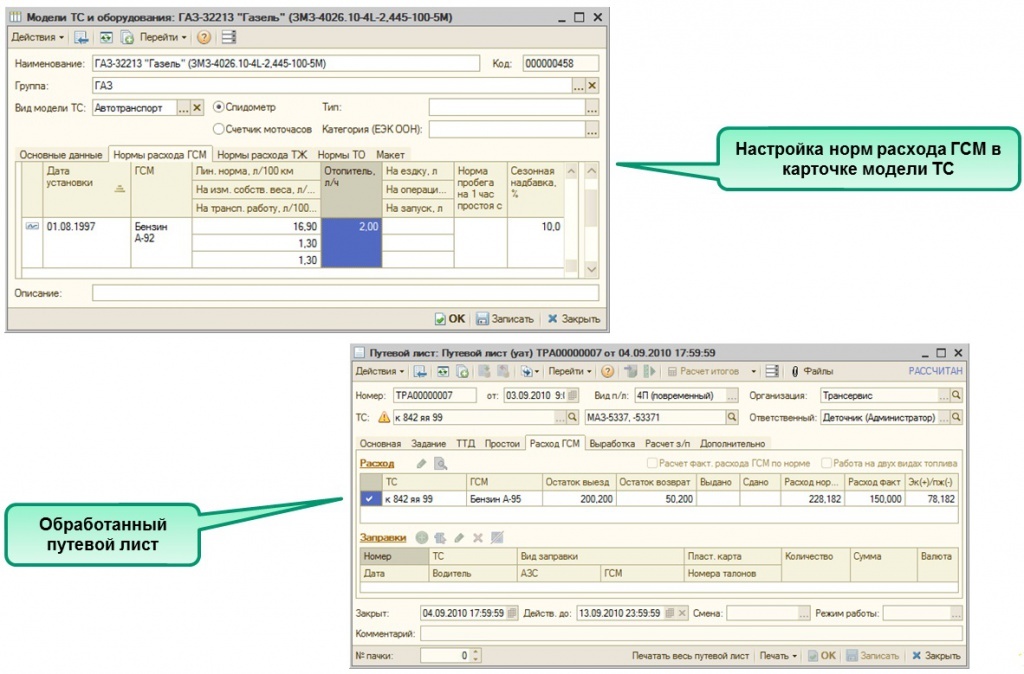Clear the Группа field with X icon
Image resolution: width=1024 pixels, height=674 pixels.
tap(592, 86)
